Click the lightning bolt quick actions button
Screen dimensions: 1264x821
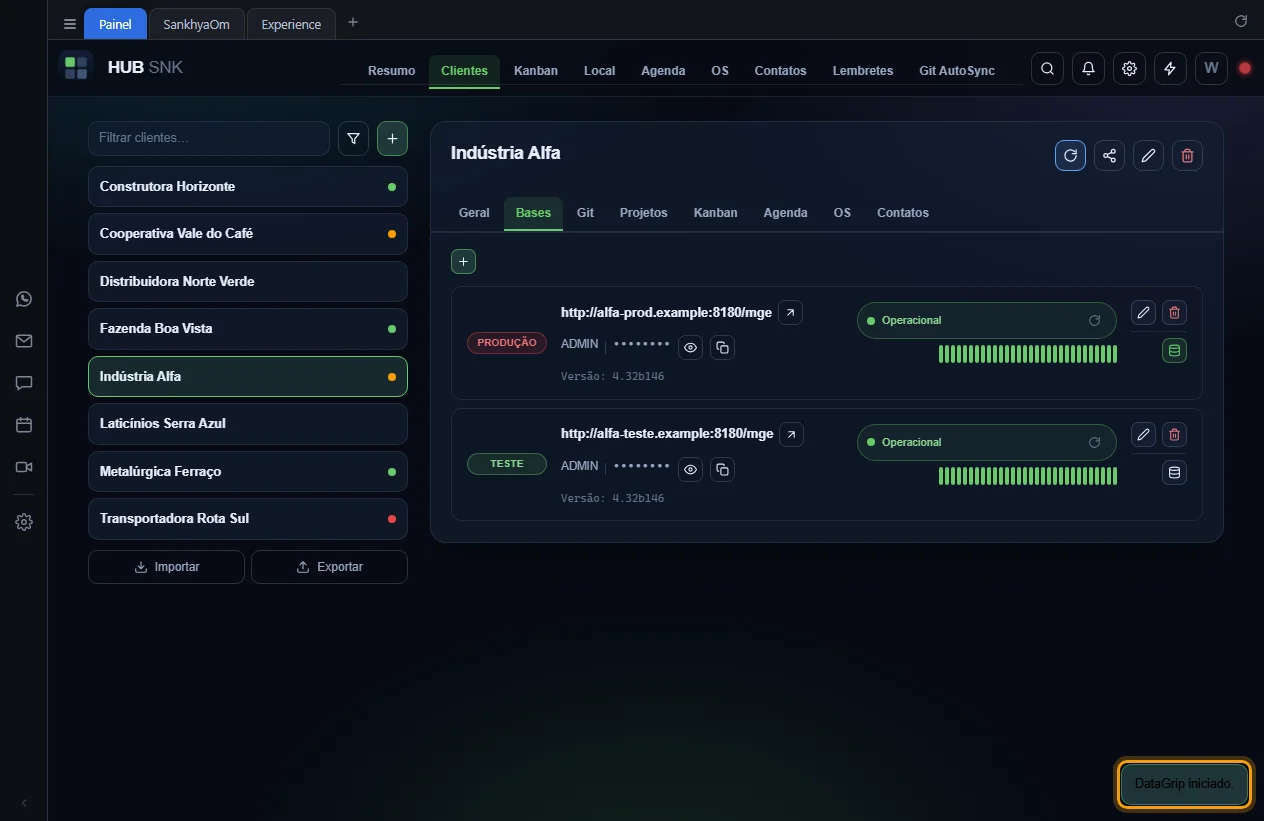pos(1170,69)
